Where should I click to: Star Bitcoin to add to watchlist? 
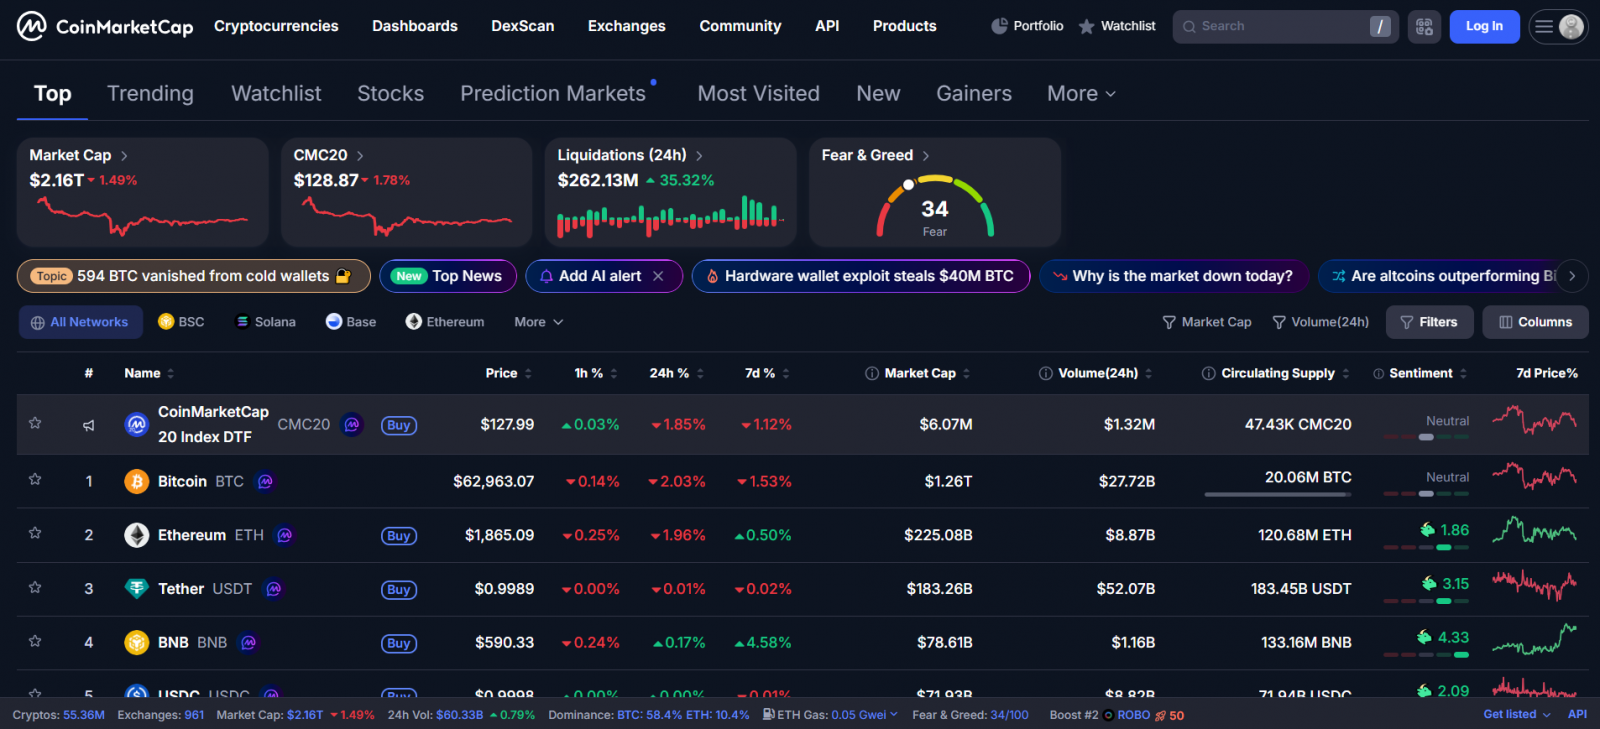point(35,480)
